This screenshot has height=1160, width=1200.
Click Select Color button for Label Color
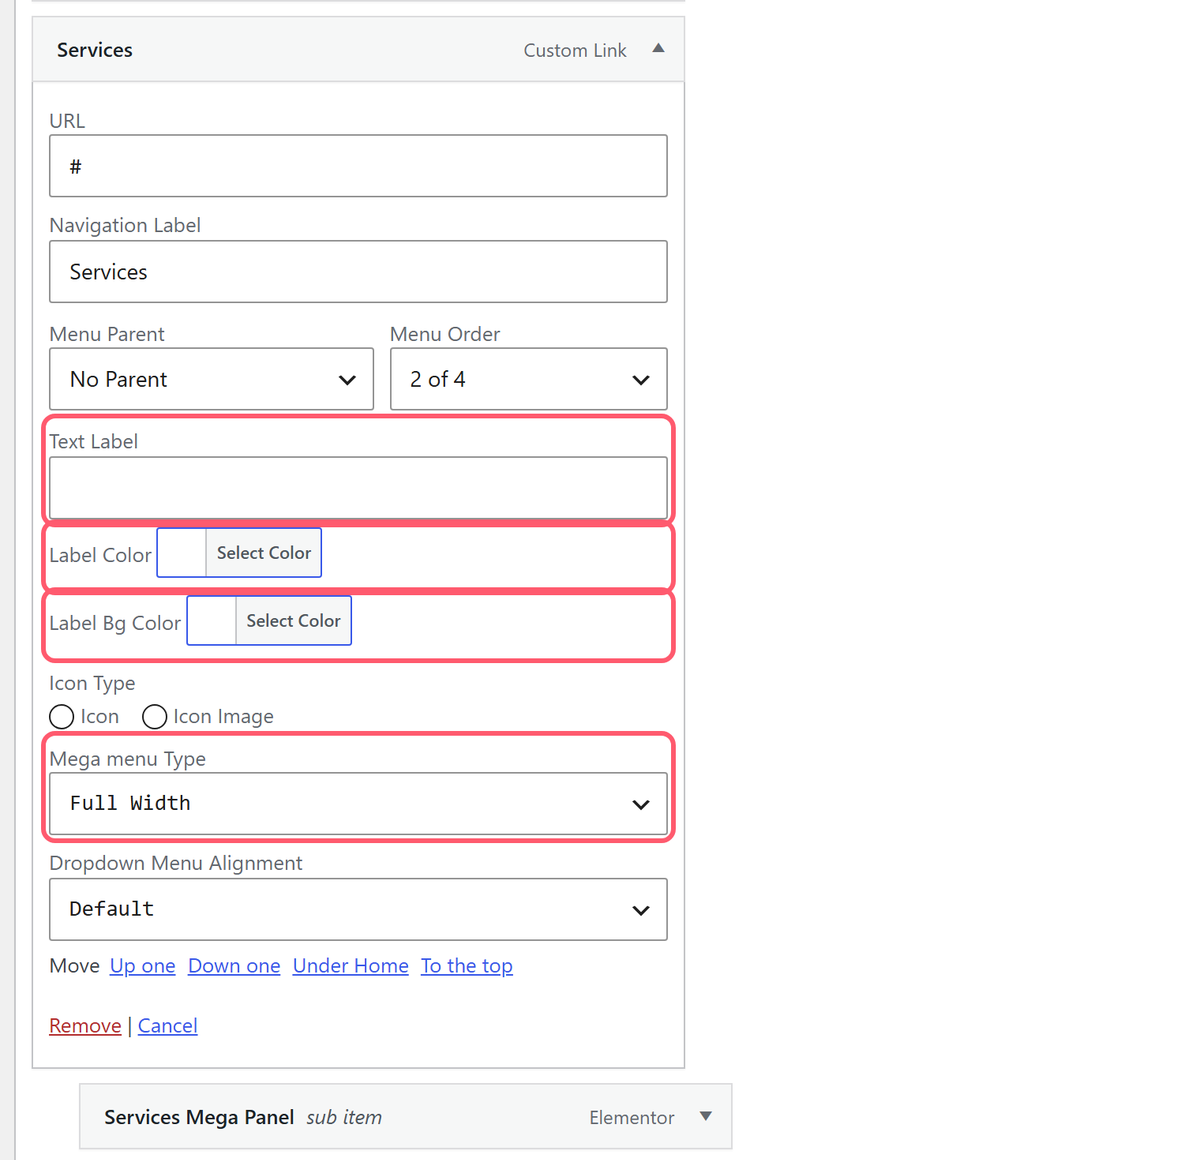[264, 553]
